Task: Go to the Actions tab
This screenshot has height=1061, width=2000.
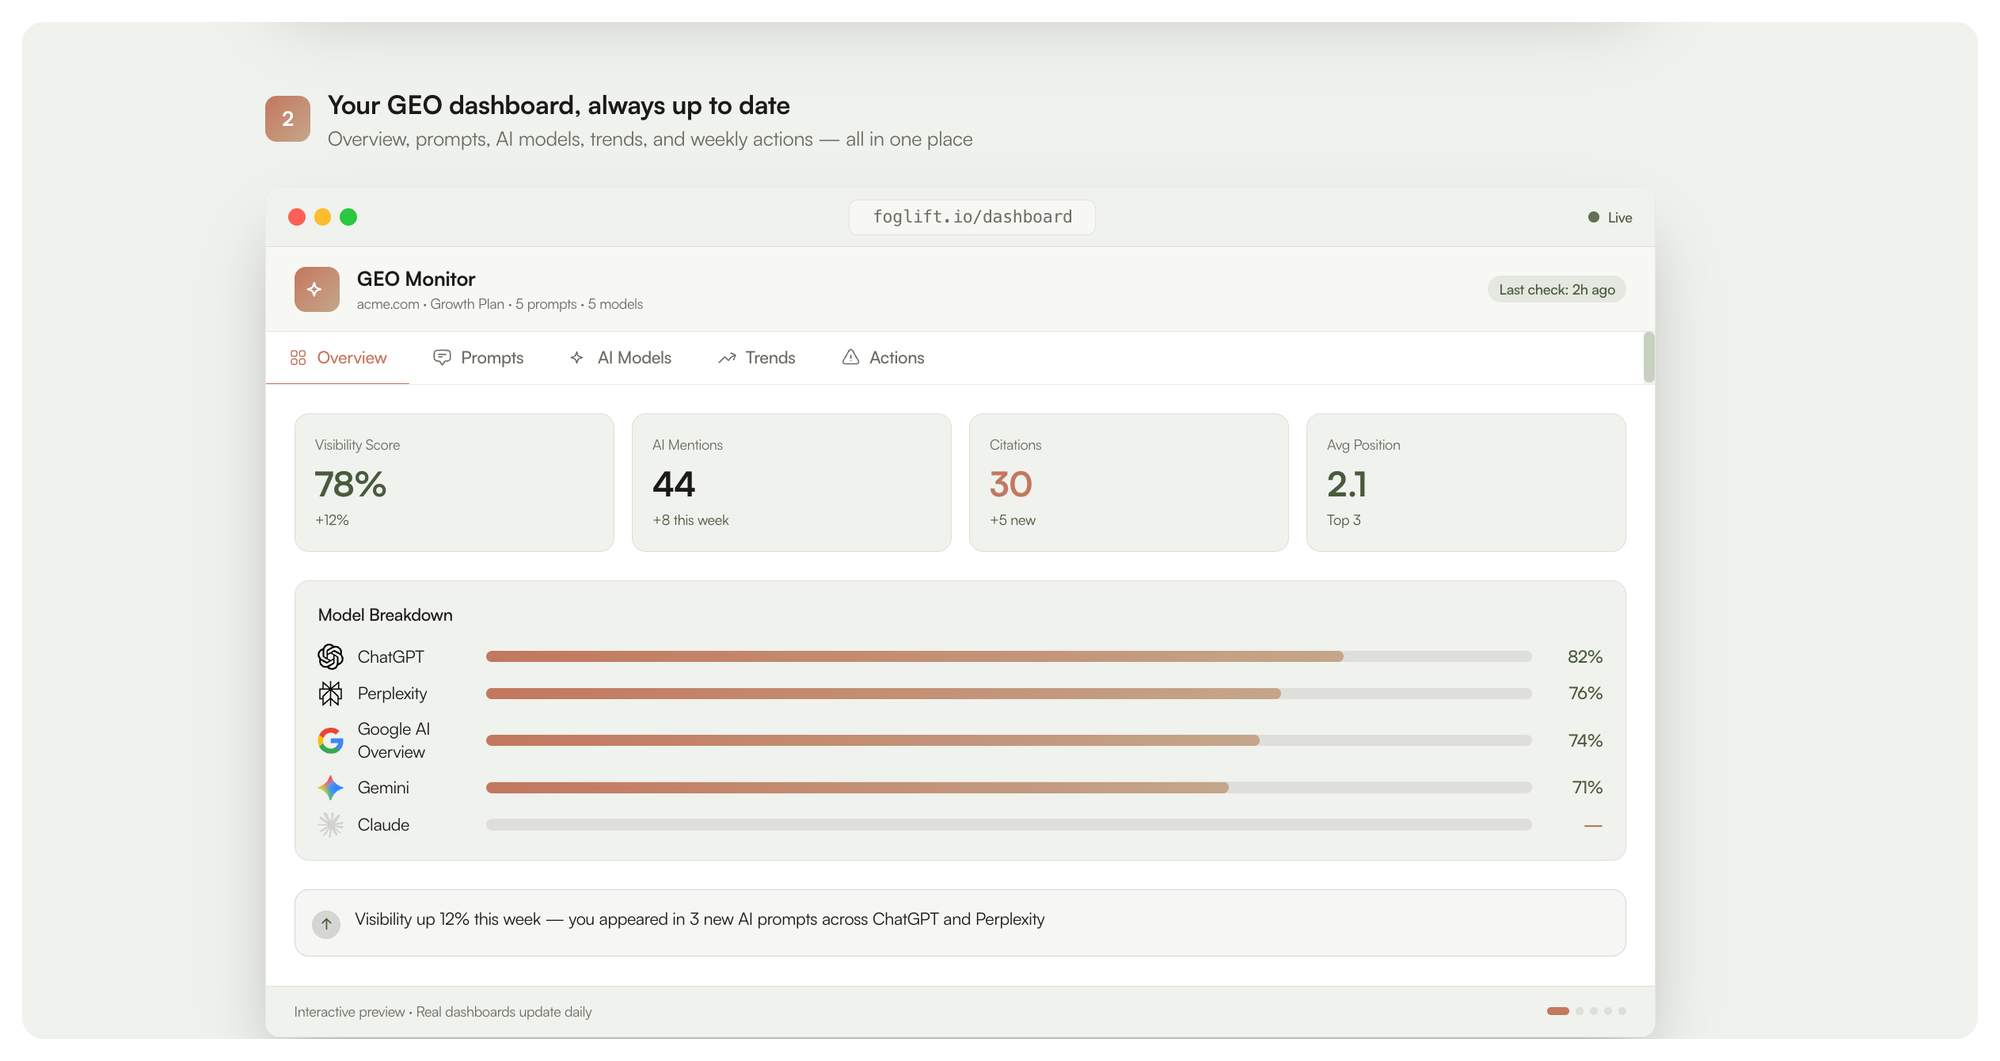Action: 883,357
